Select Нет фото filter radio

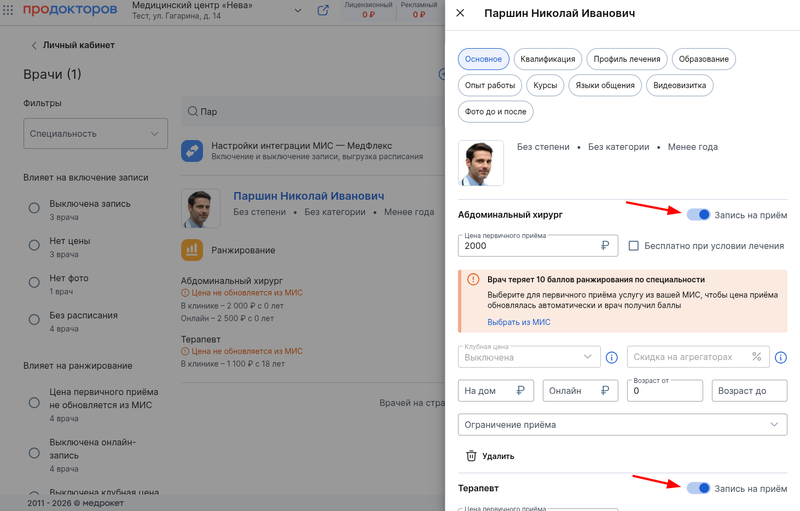pyautogui.click(x=34, y=283)
